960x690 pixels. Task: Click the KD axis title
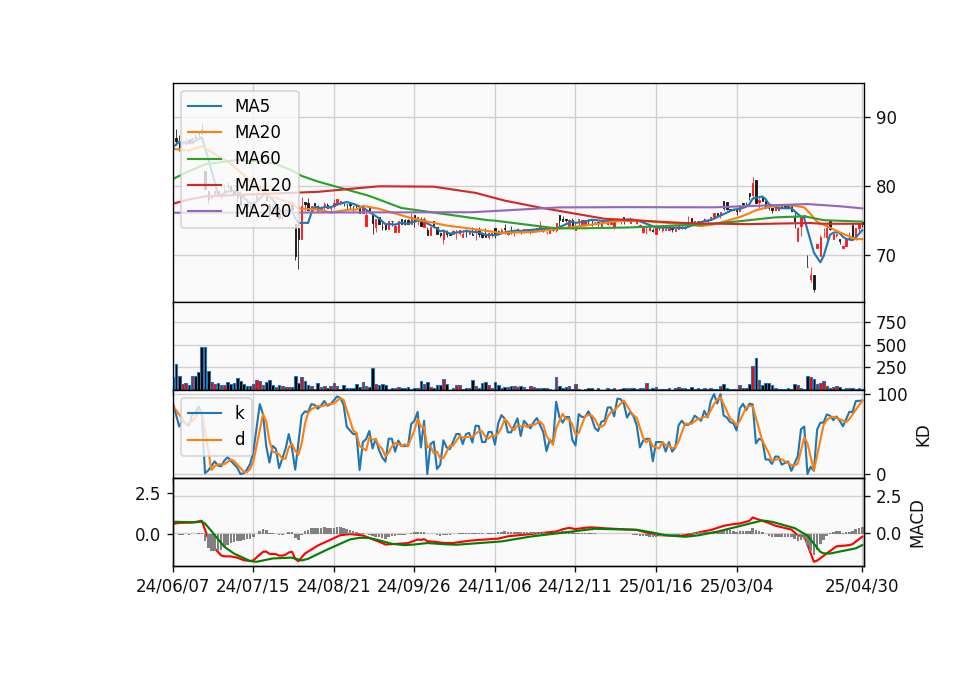923,436
